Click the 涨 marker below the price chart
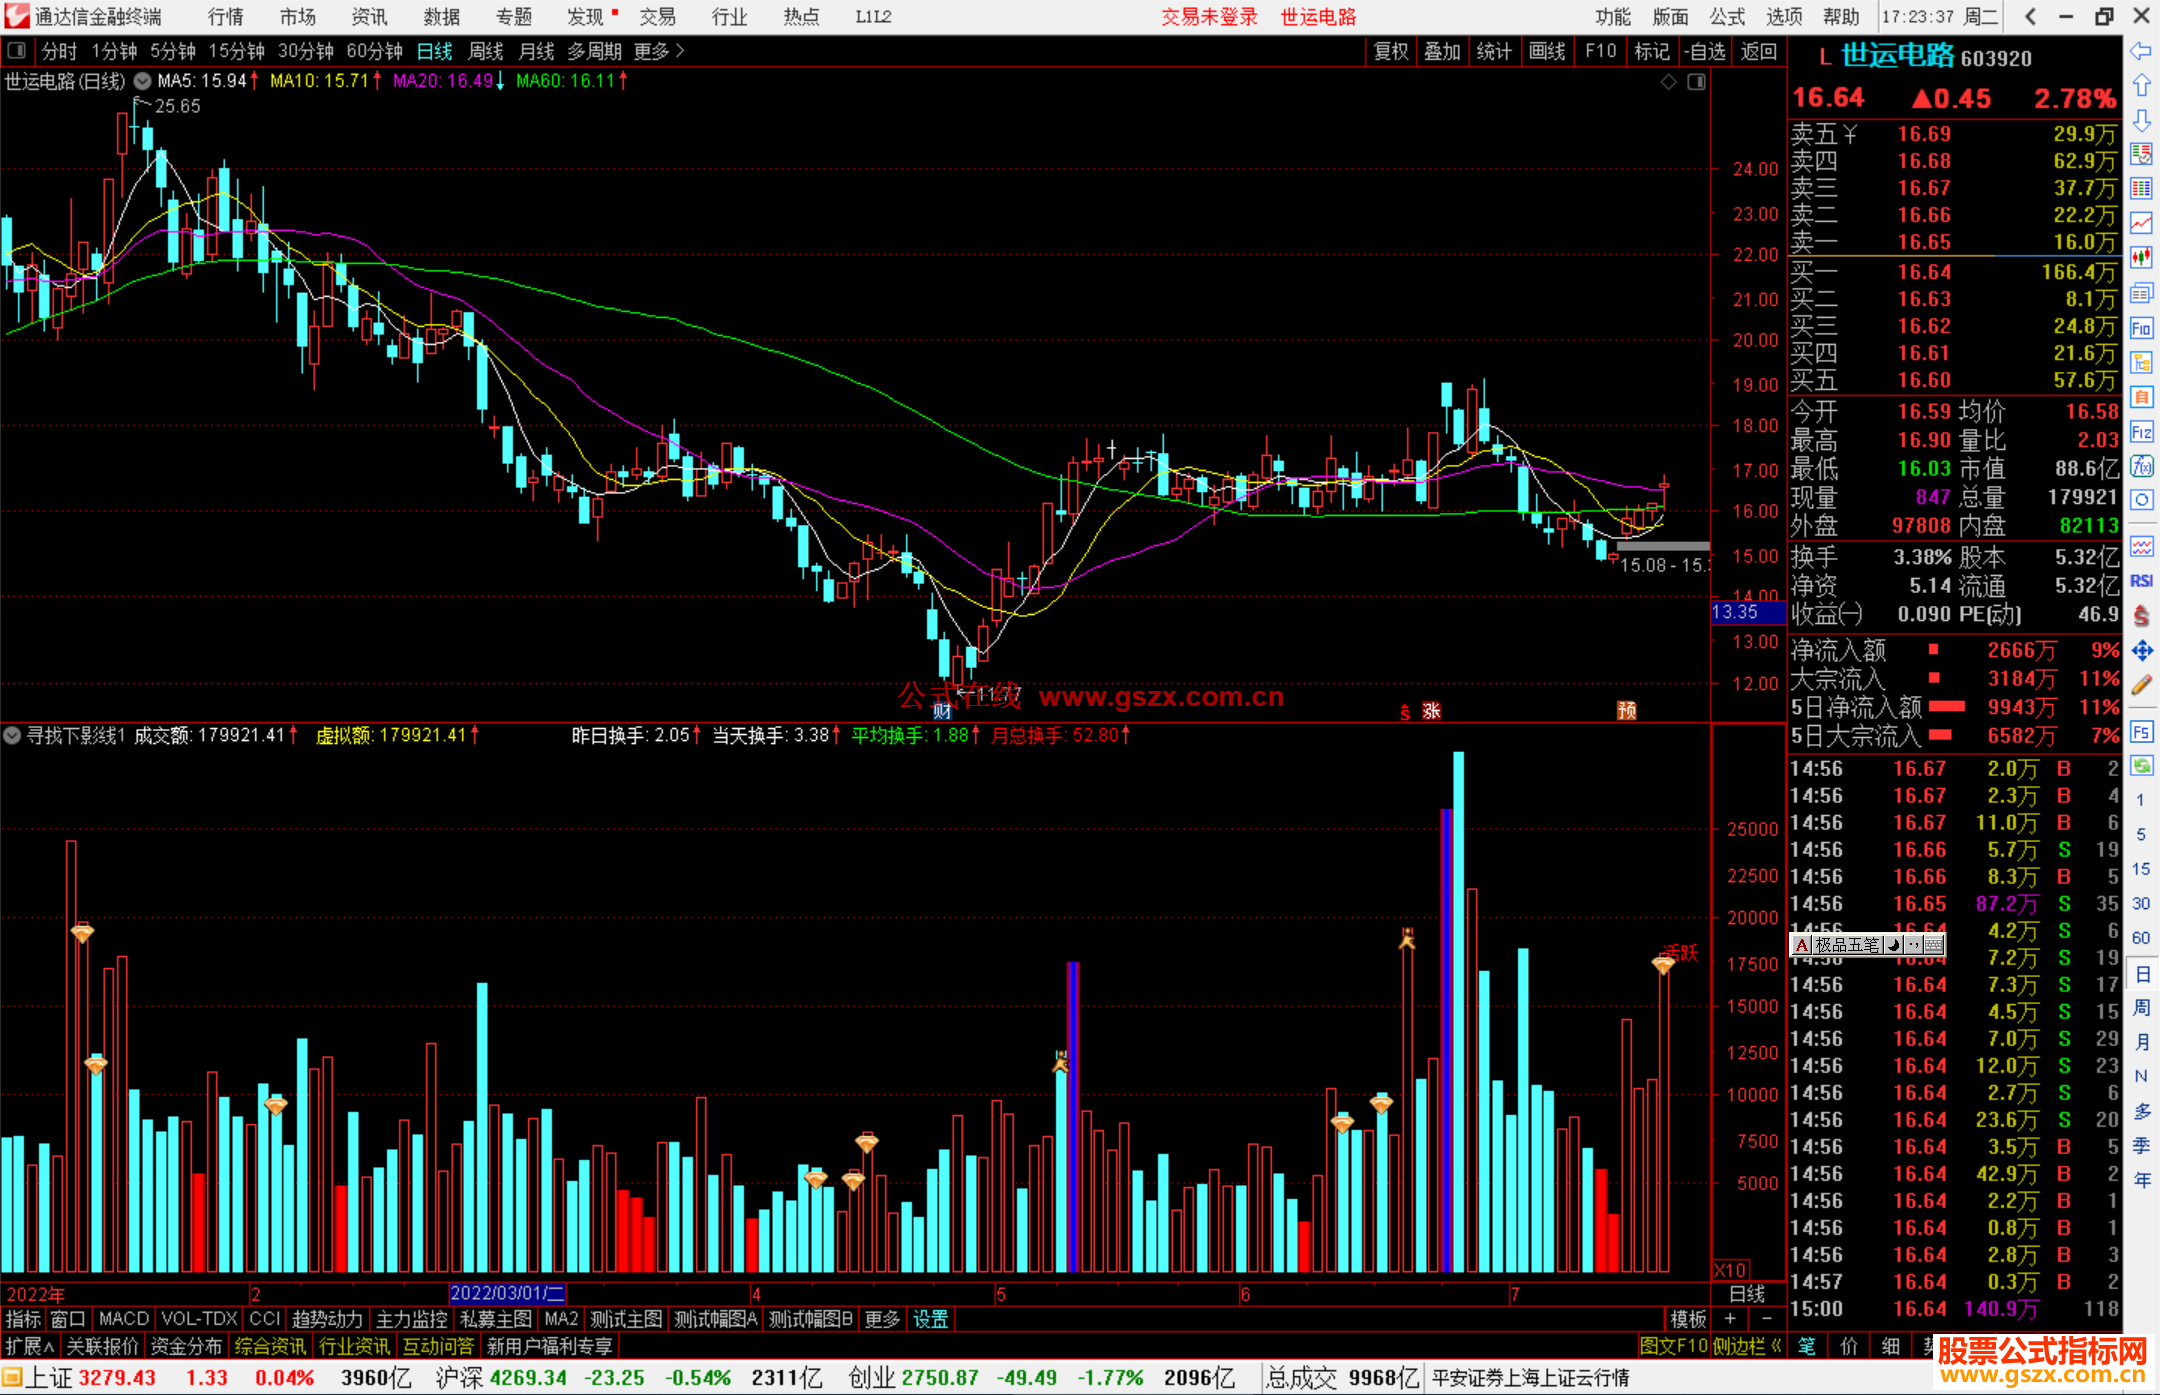 click(1432, 711)
